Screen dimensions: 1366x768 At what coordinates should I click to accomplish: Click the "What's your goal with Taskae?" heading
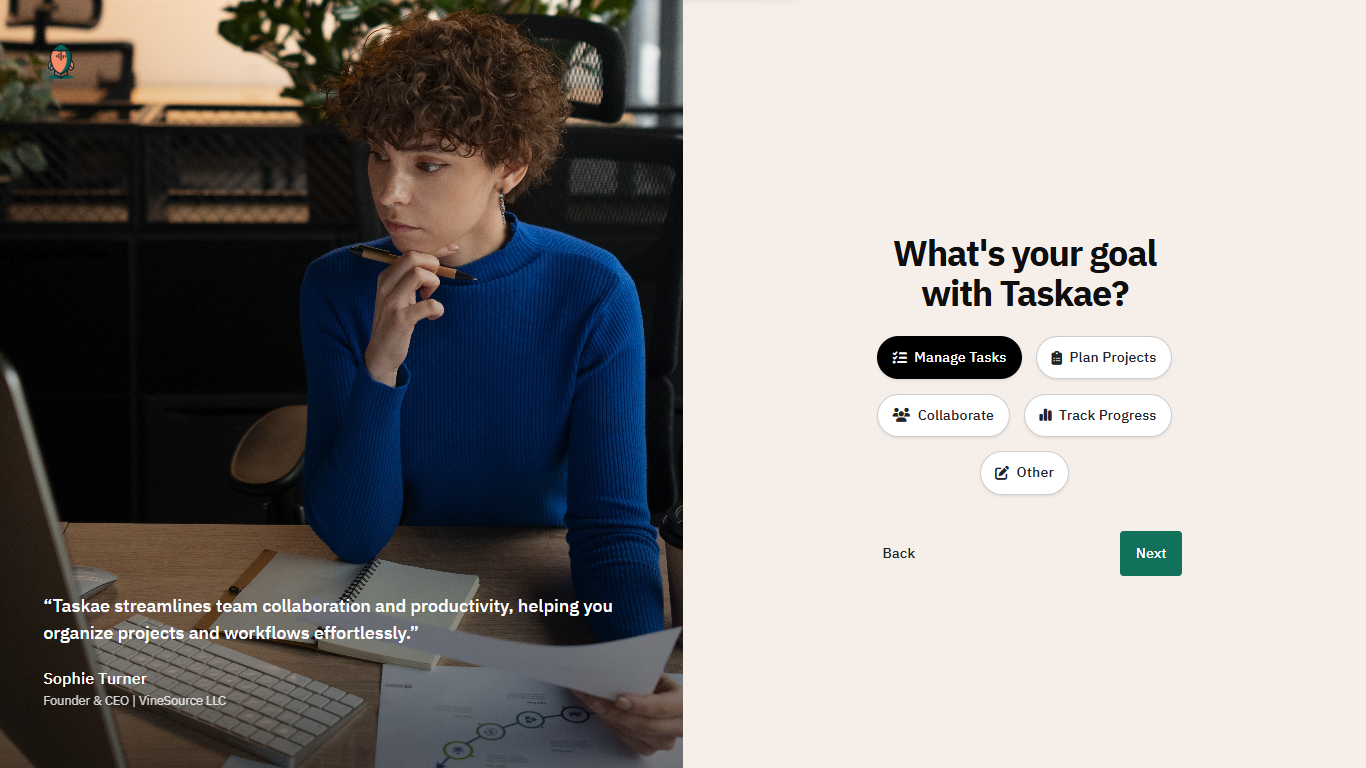pos(1025,274)
